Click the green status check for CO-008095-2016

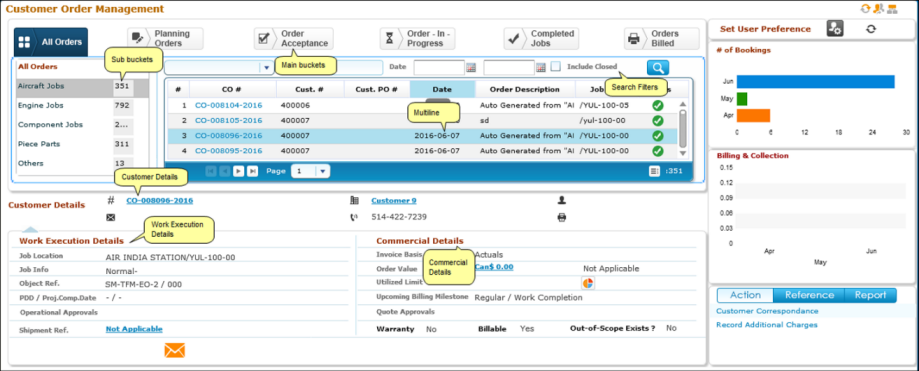[x=658, y=151]
